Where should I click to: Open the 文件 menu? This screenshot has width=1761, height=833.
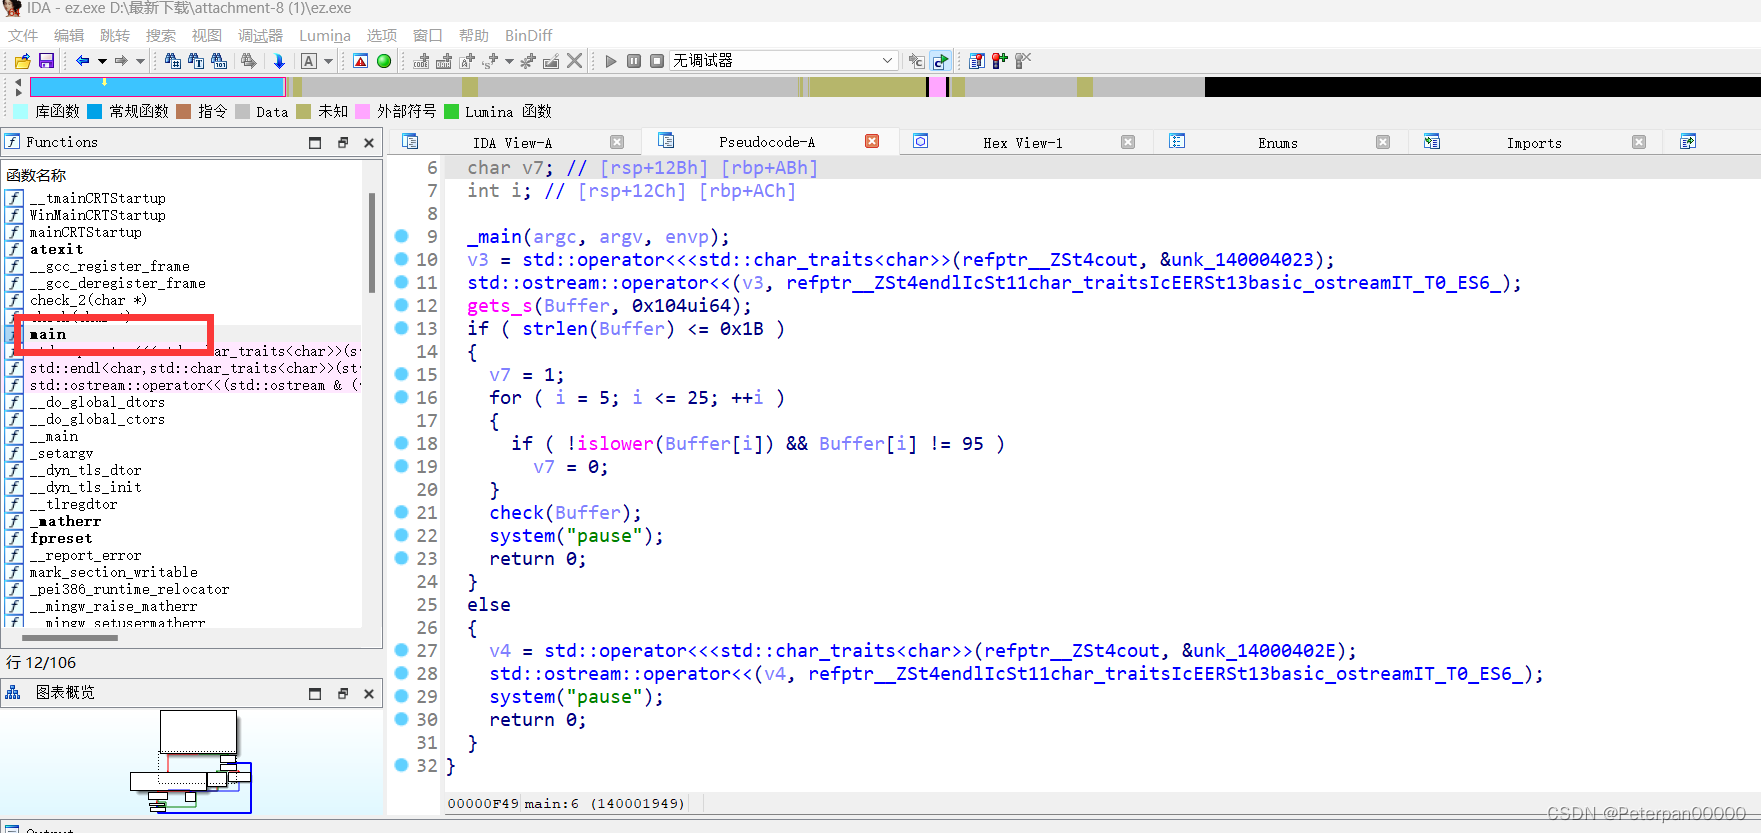(23, 35)
